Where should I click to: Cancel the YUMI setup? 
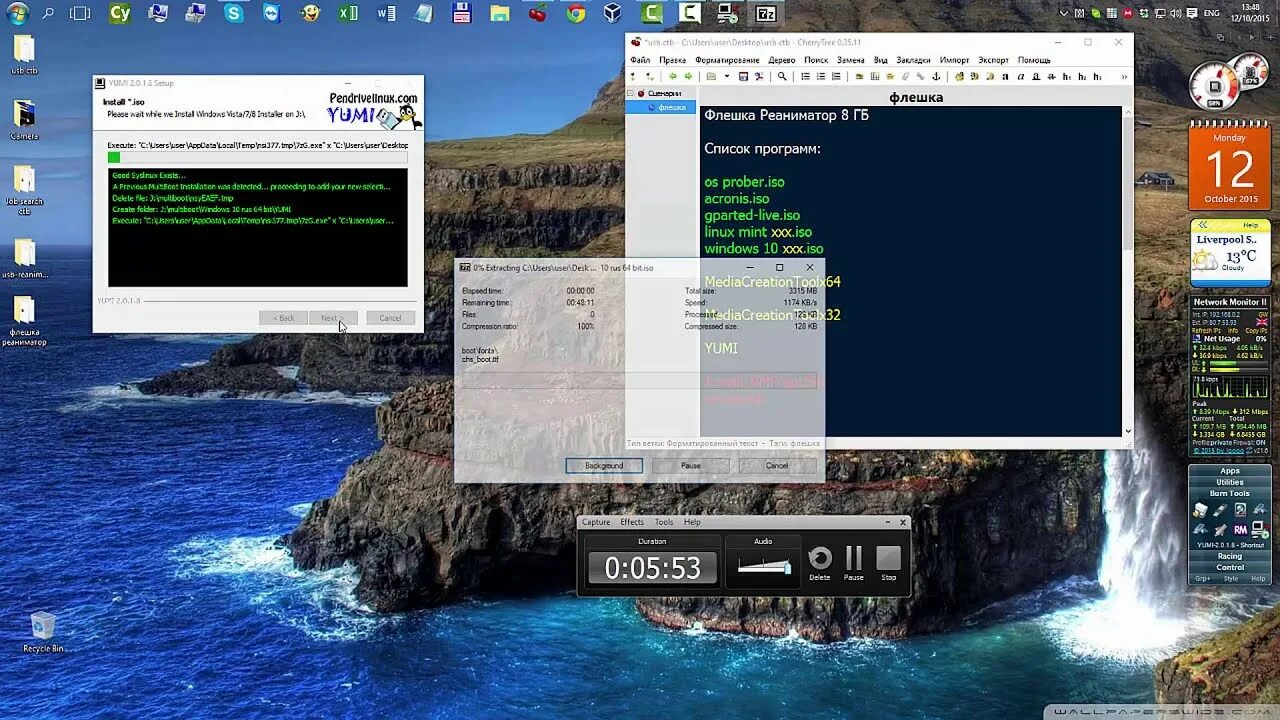click(x=390, y=318)
